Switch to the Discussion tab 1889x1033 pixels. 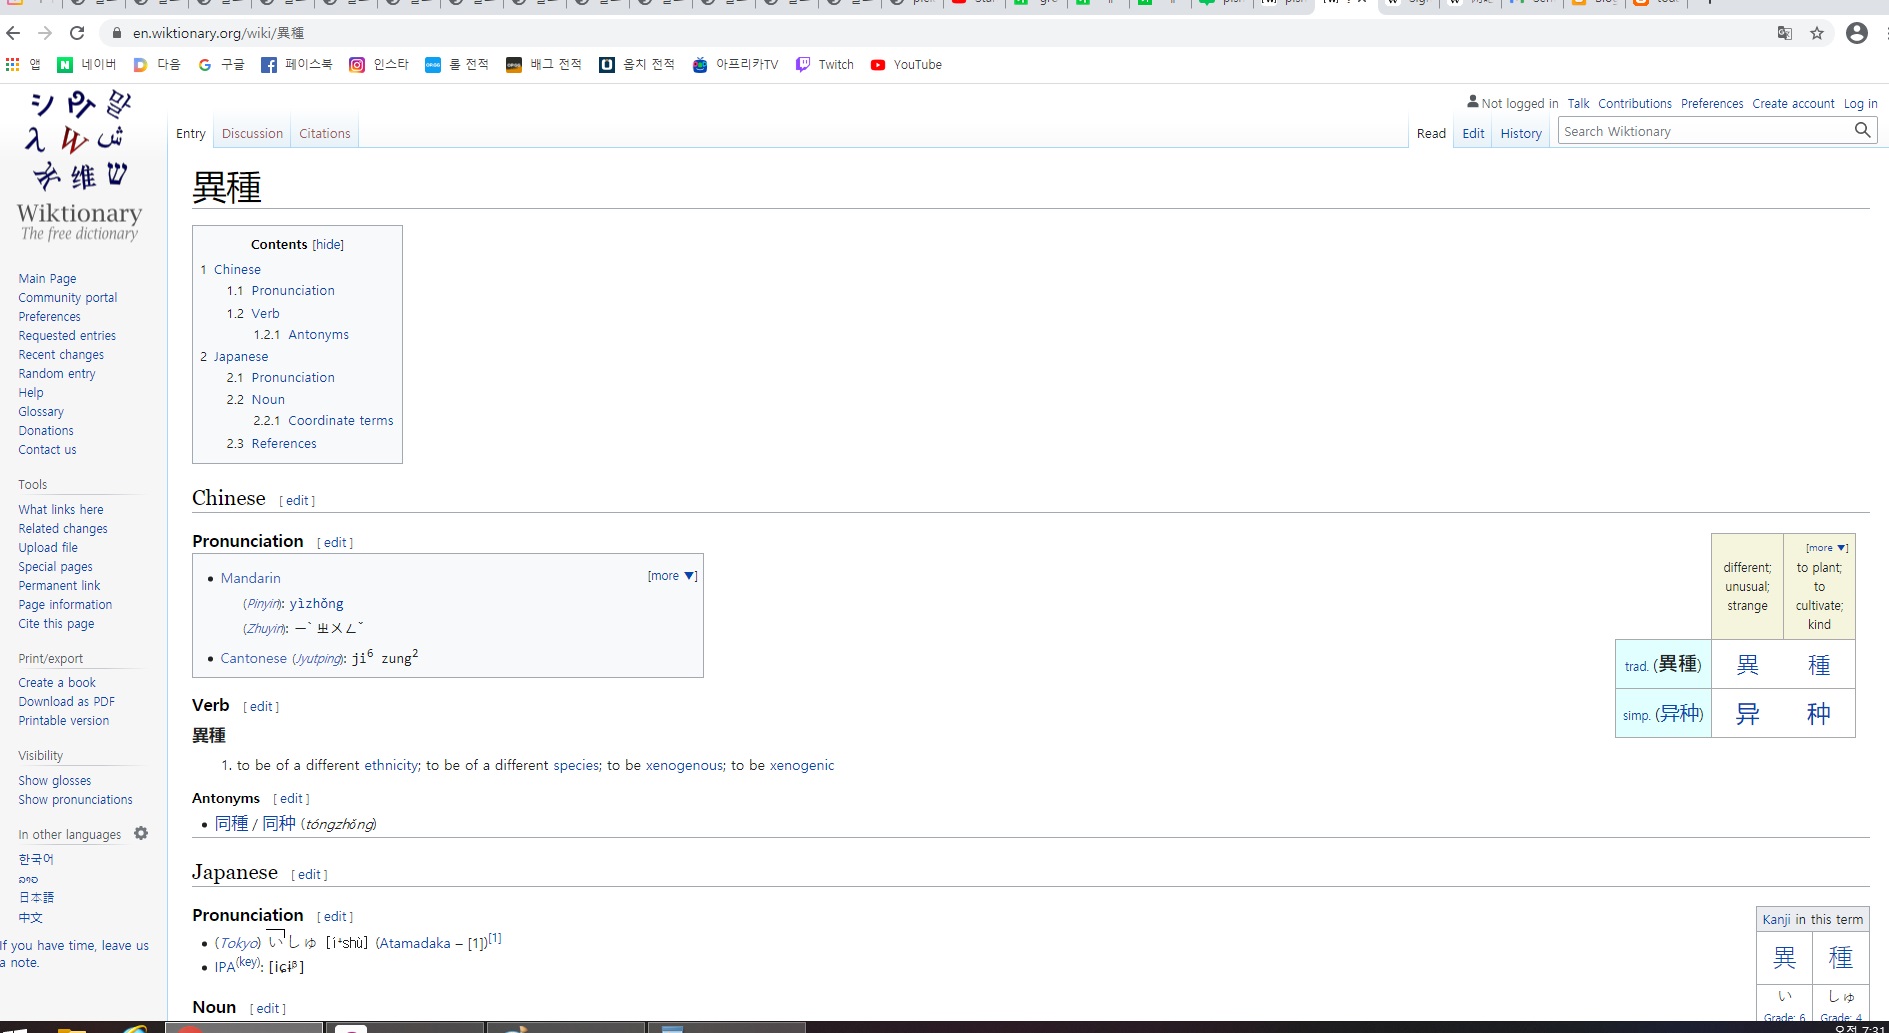(252, 133)
